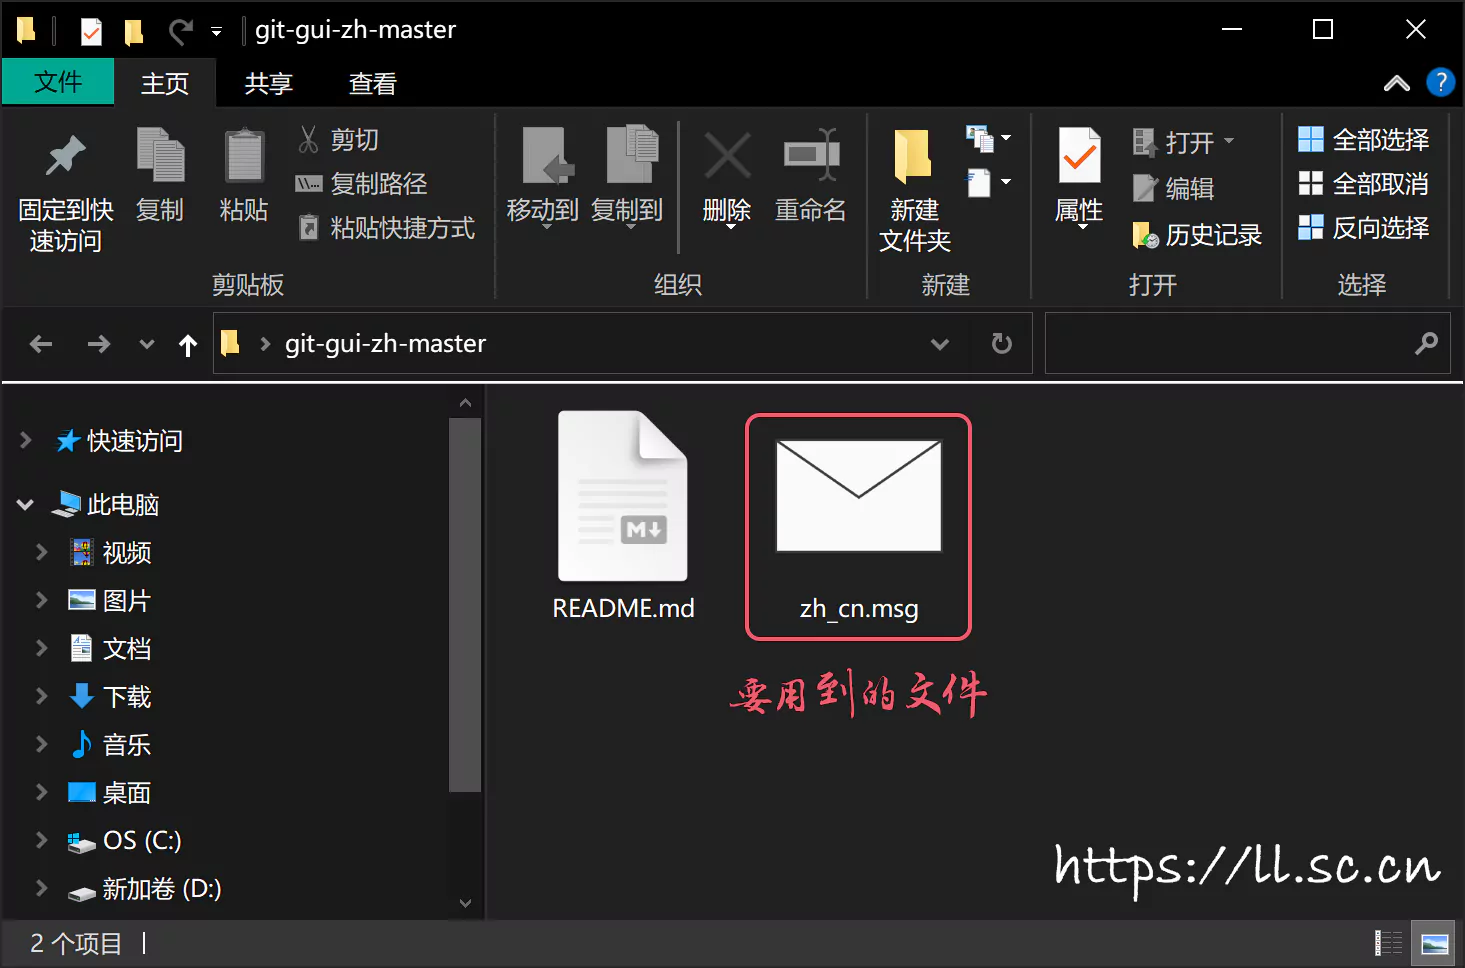Open the File tab
This screenshot has width=1465, height=968.
(x=58, y=82)
